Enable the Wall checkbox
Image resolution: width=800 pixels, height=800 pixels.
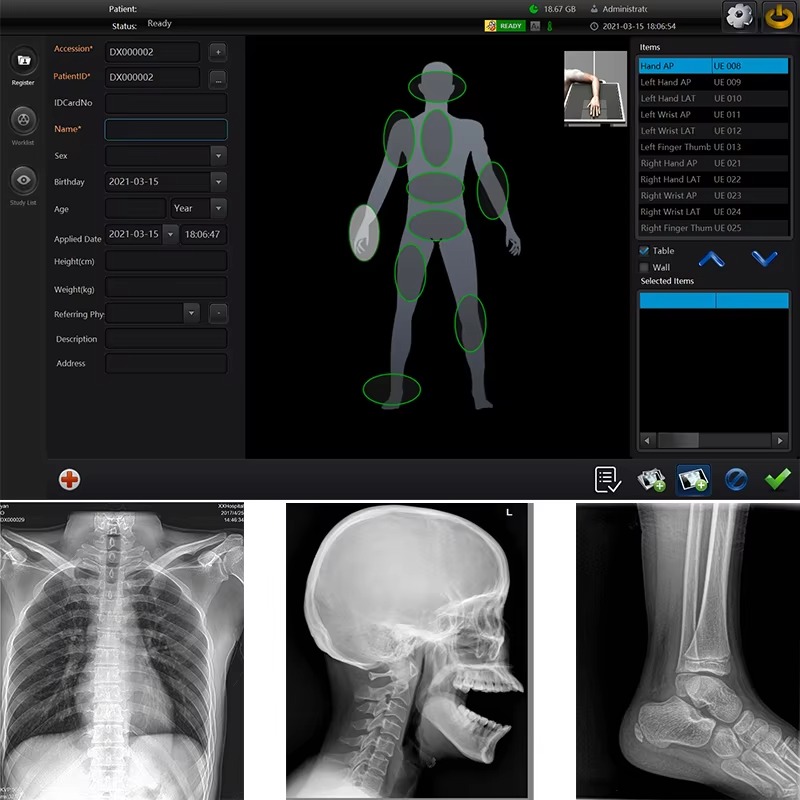[644, 268]
